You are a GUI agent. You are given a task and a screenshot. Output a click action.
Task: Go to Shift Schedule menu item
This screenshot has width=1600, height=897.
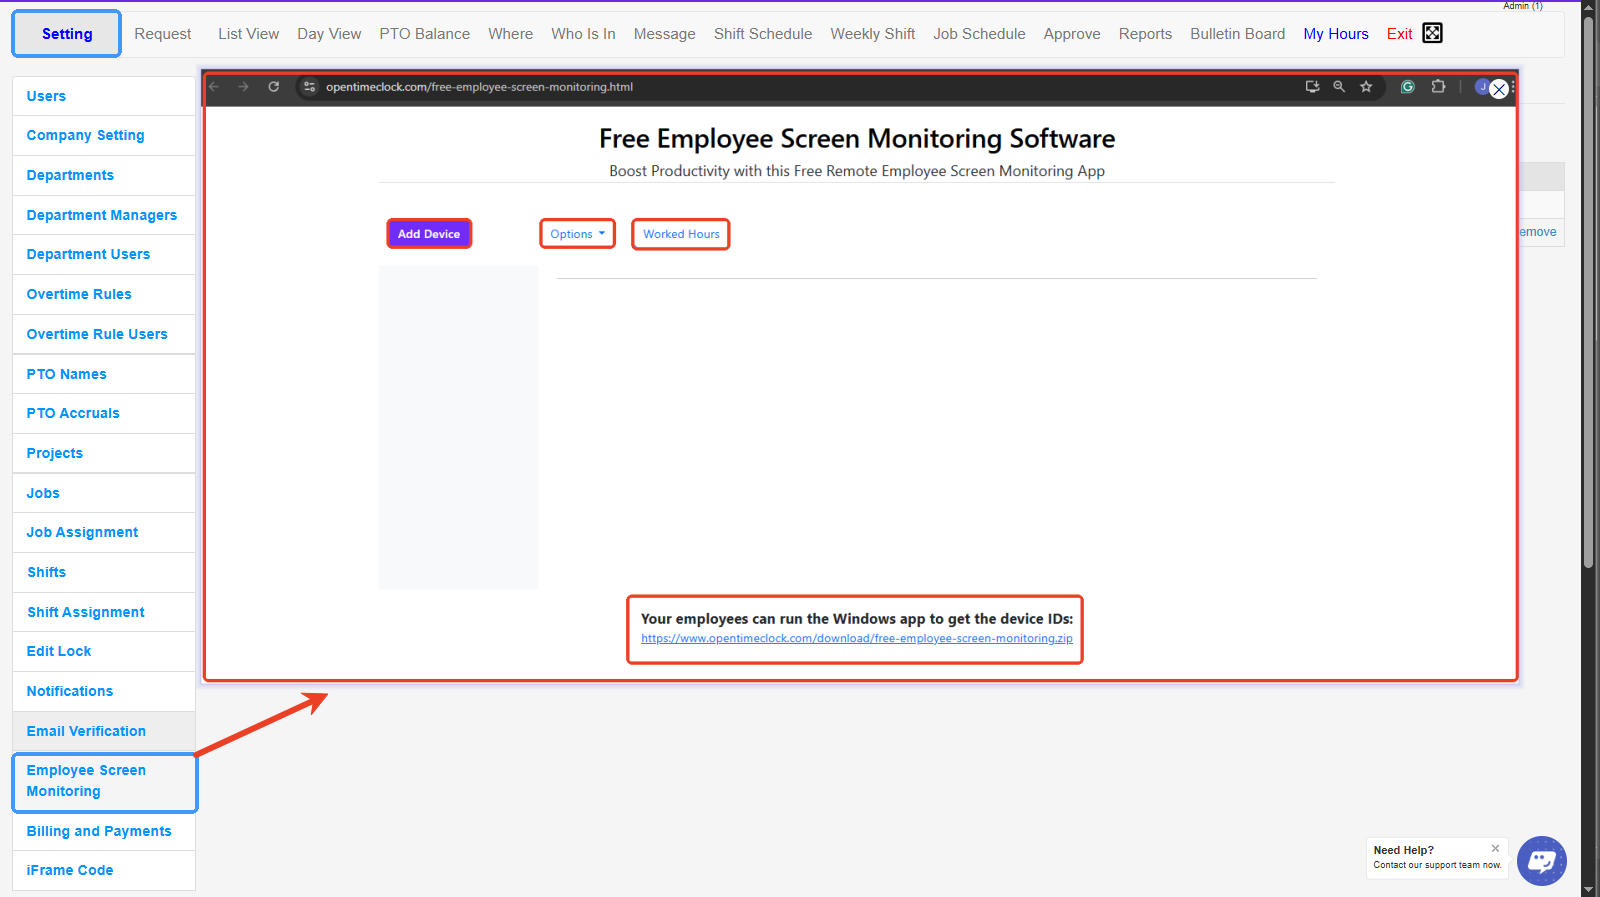[762, 34]
